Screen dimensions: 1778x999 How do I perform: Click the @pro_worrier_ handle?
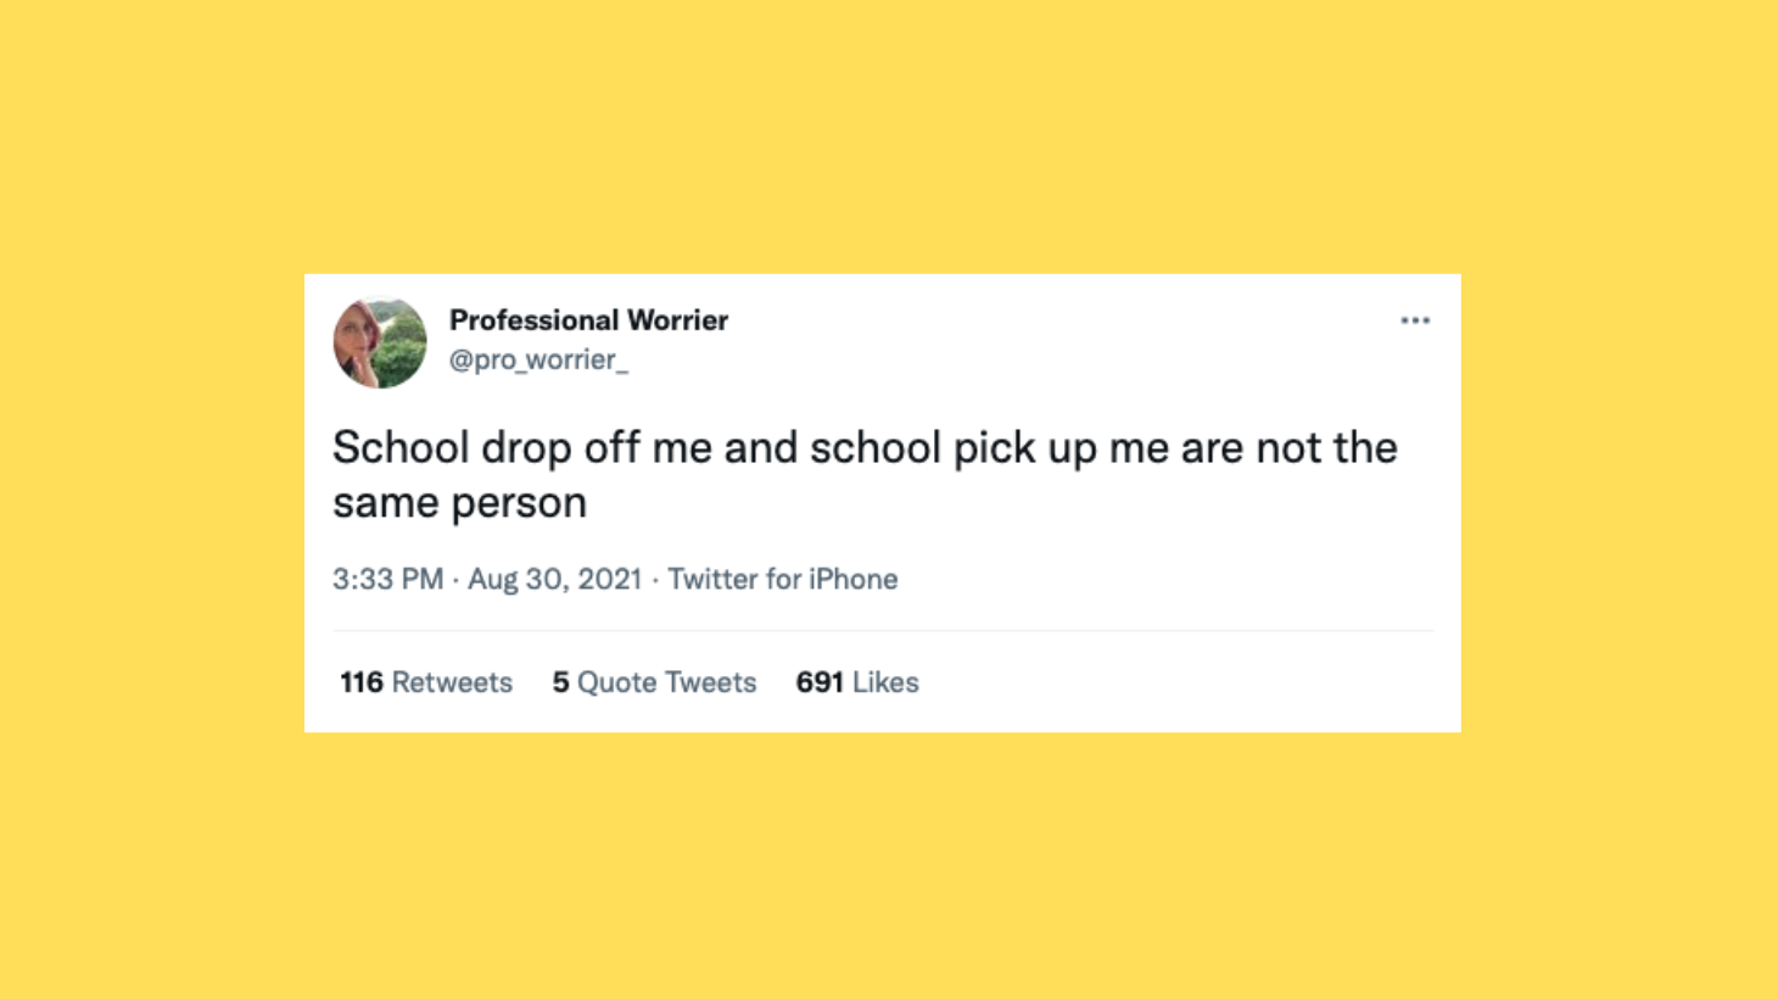(x=538, y=360)
